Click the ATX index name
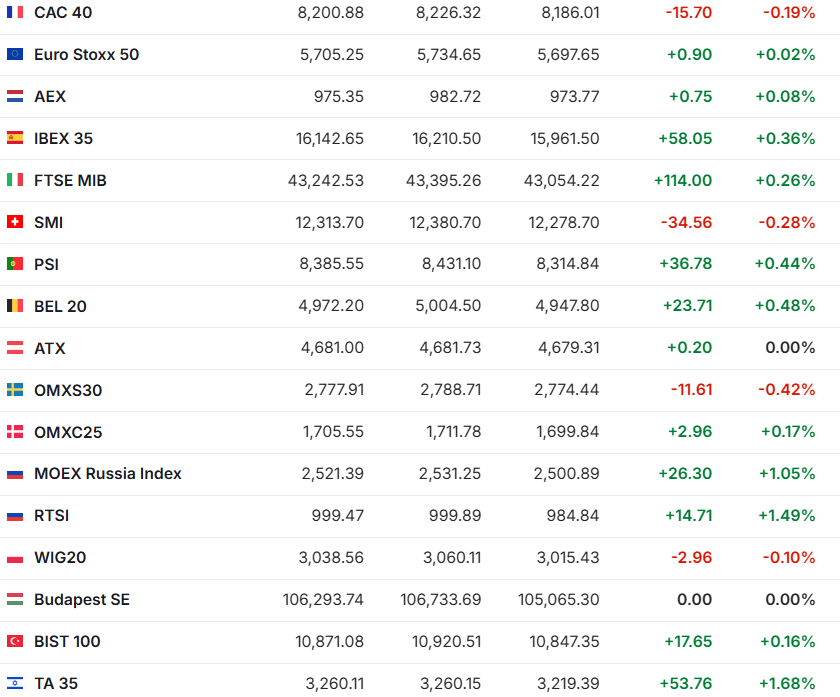Screen dimensions: 840x697 (50, 349)
